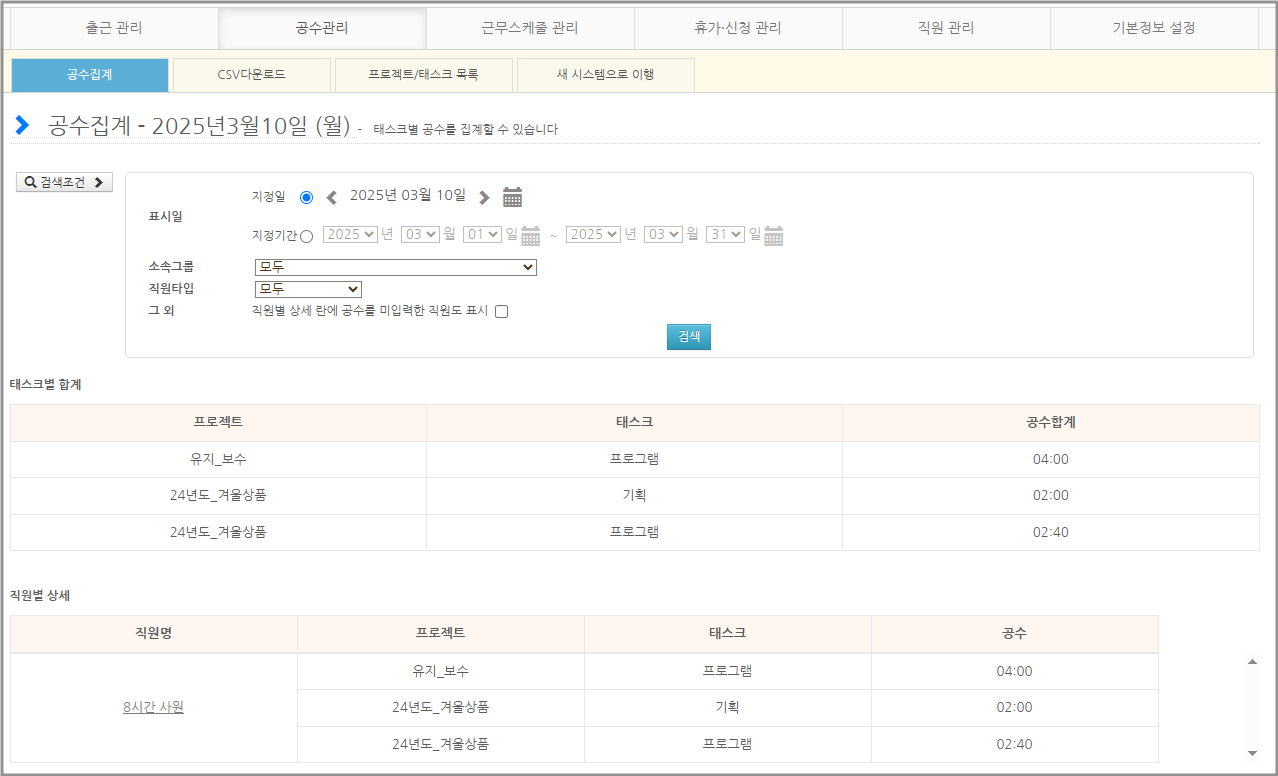This screenshot has height=776, width=1278.
Task: Open the calendar picker for 지정일
Action: tap(512, 197)
